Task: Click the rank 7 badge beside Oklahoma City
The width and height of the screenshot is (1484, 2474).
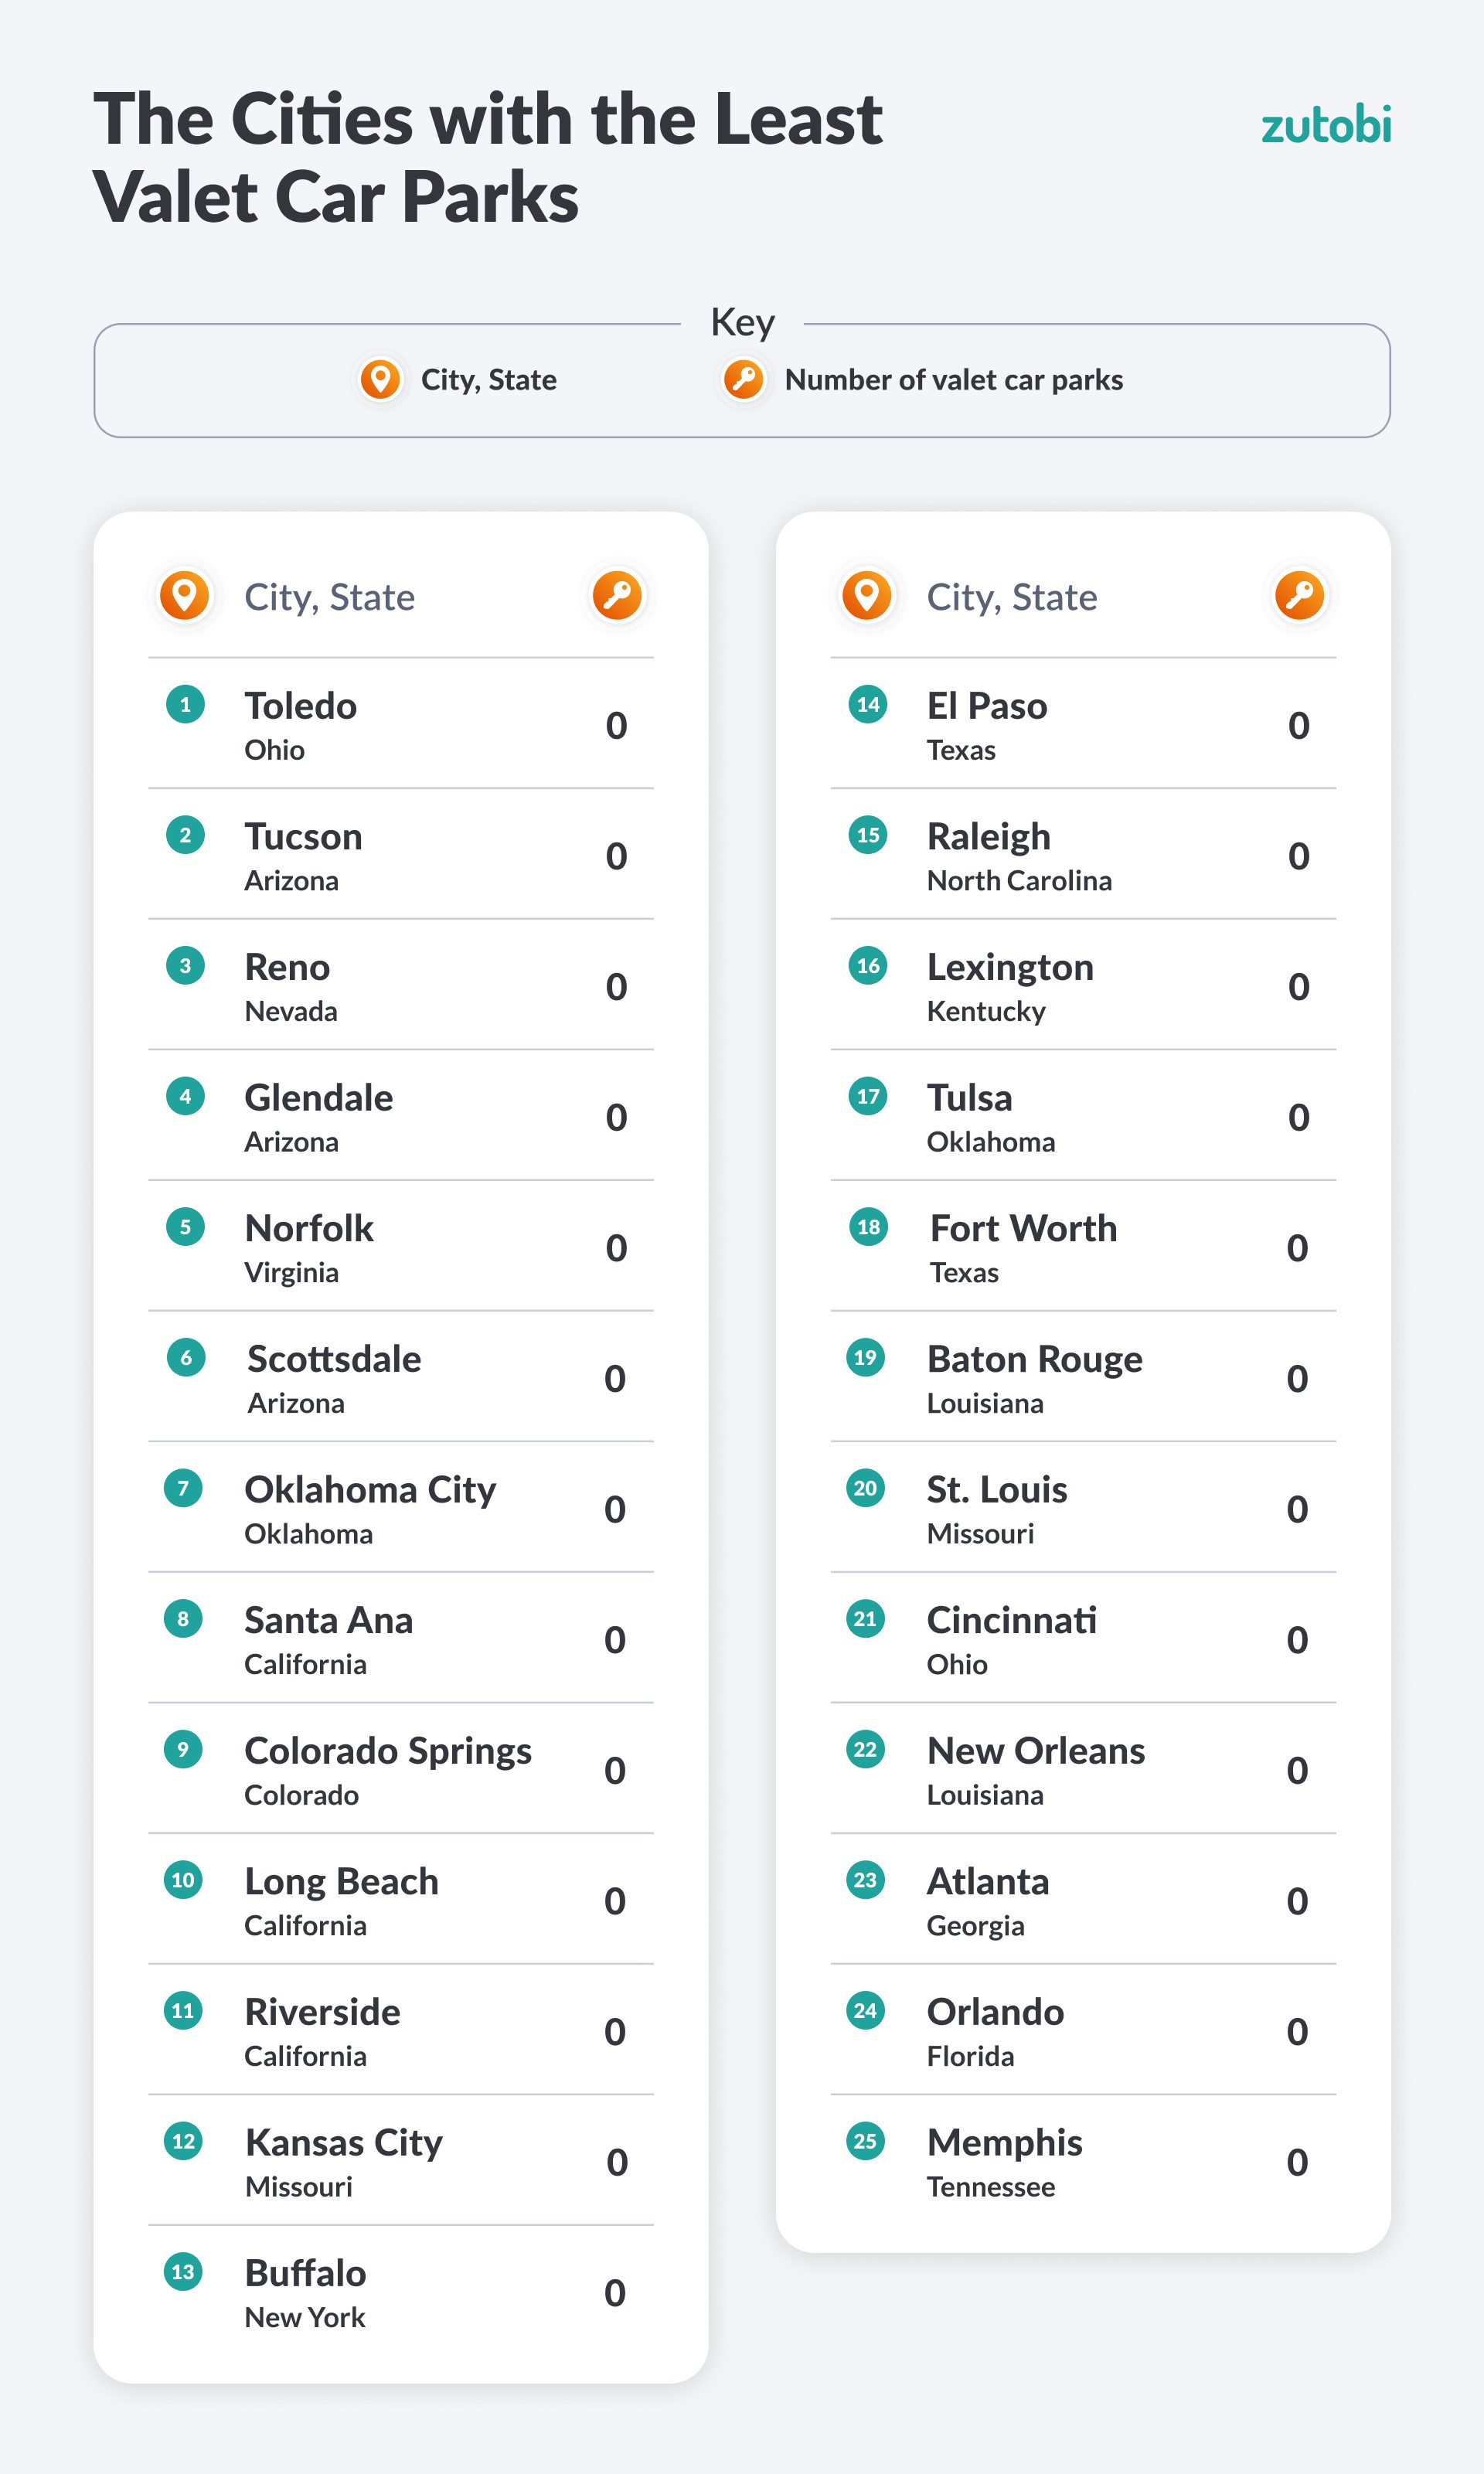Action: (x=183, y=1488)
